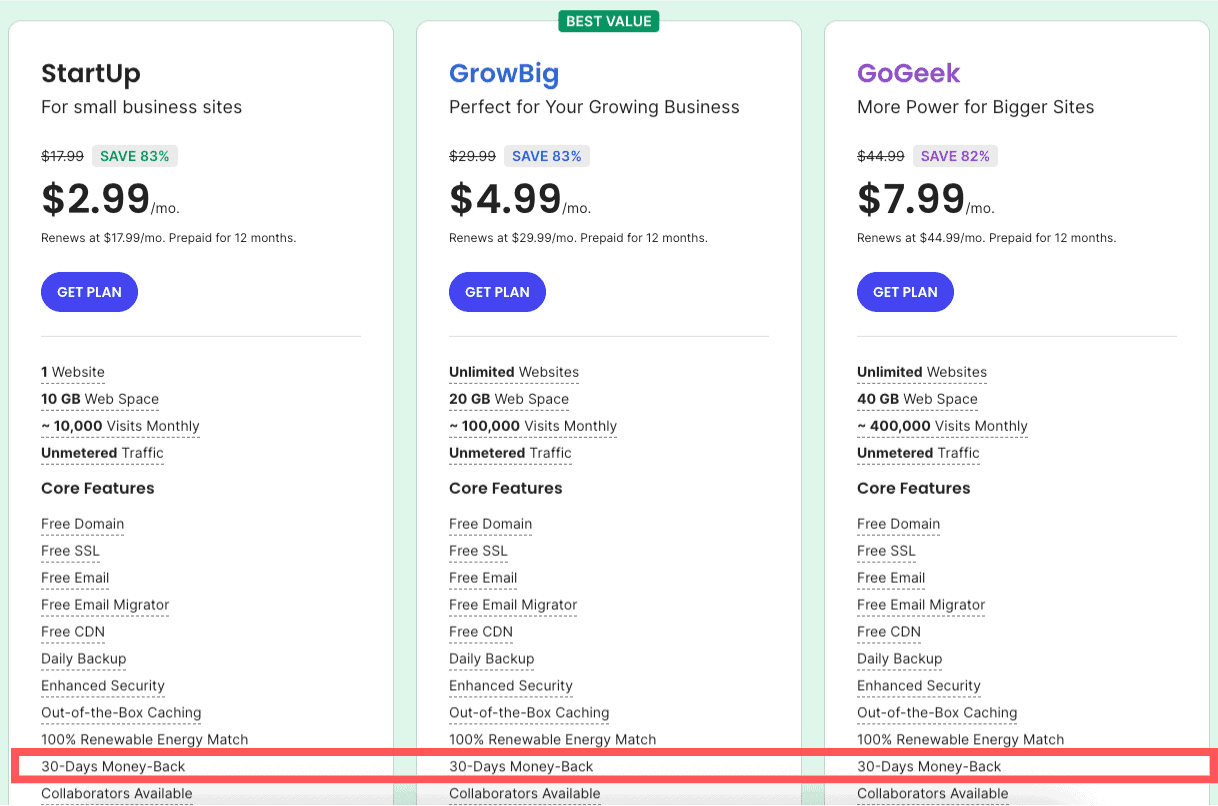Click Free CDN in the GrowBig column
Viewport: 1218px width, 806px height.
click(481, 632)
